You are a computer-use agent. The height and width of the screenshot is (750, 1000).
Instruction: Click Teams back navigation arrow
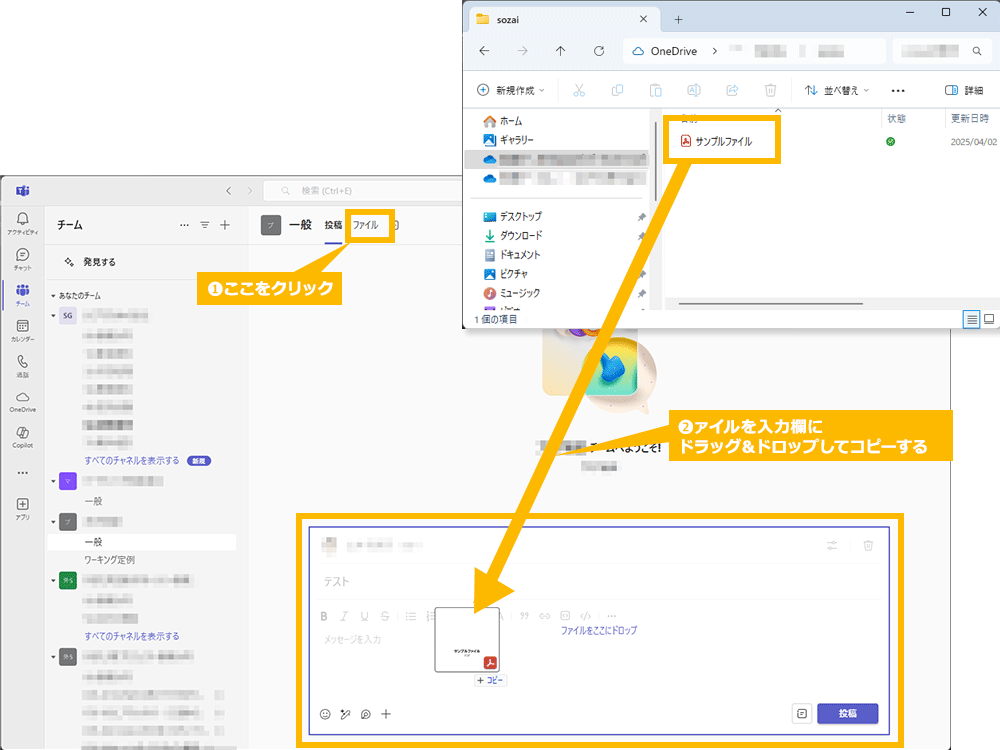(x=229, y=191)
